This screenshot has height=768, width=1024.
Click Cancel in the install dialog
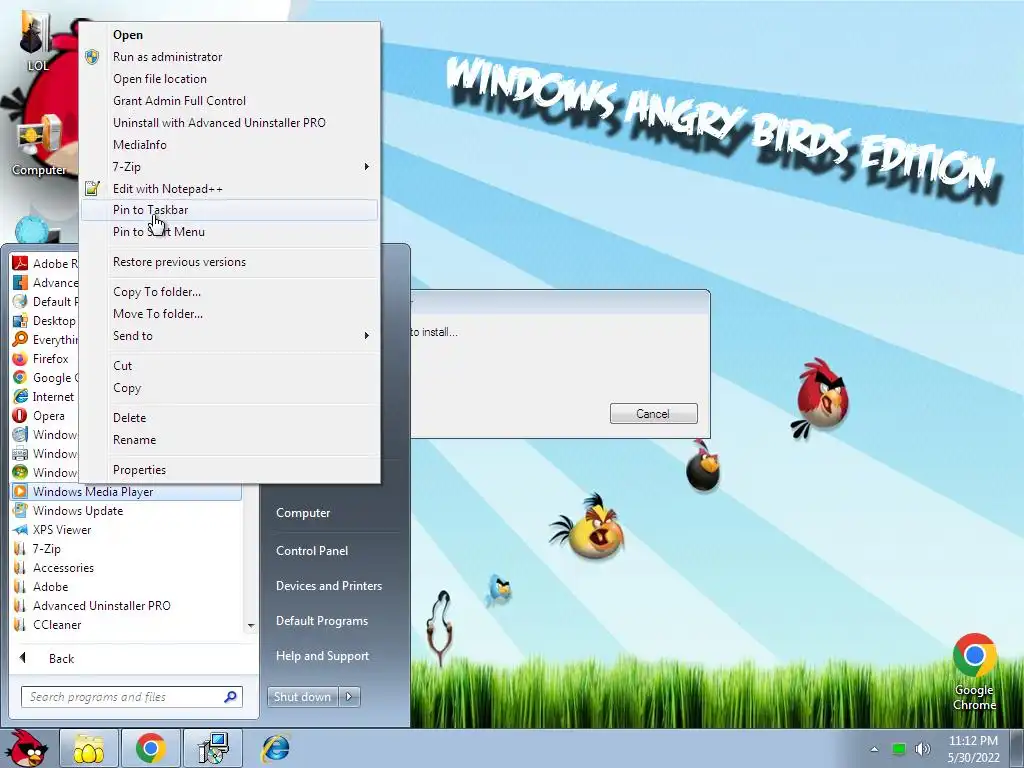click(x=653, y=413)
